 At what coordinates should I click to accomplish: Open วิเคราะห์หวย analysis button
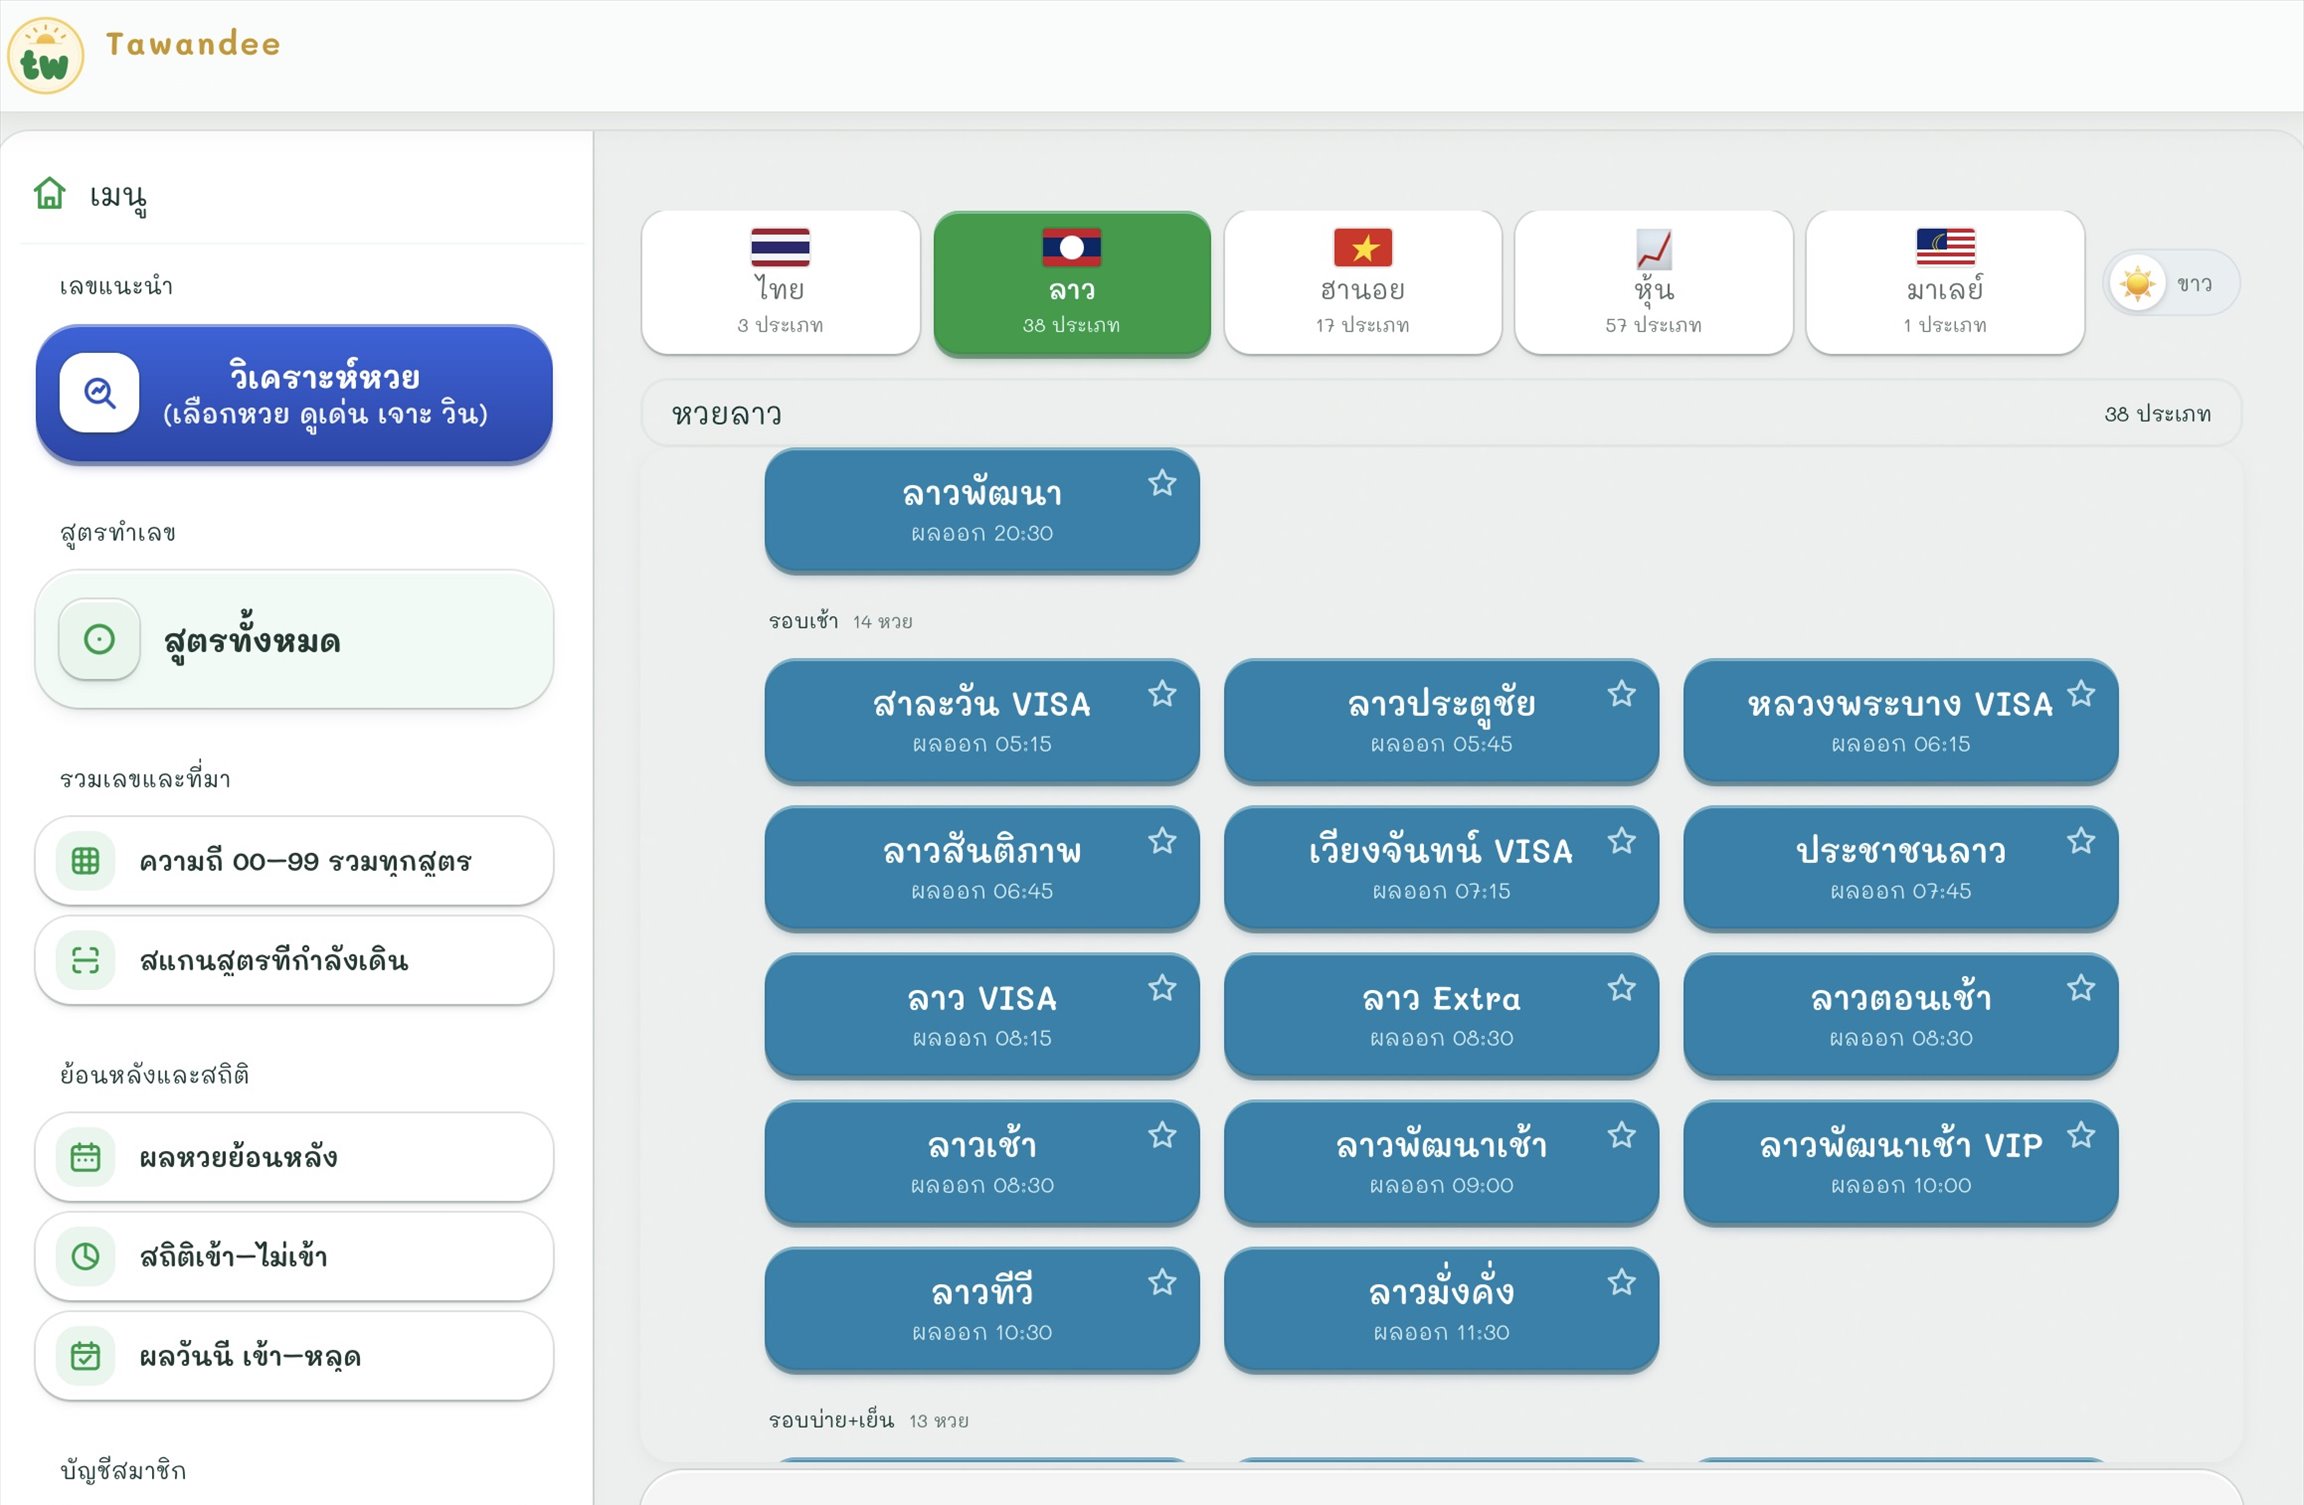pos(294,393)
